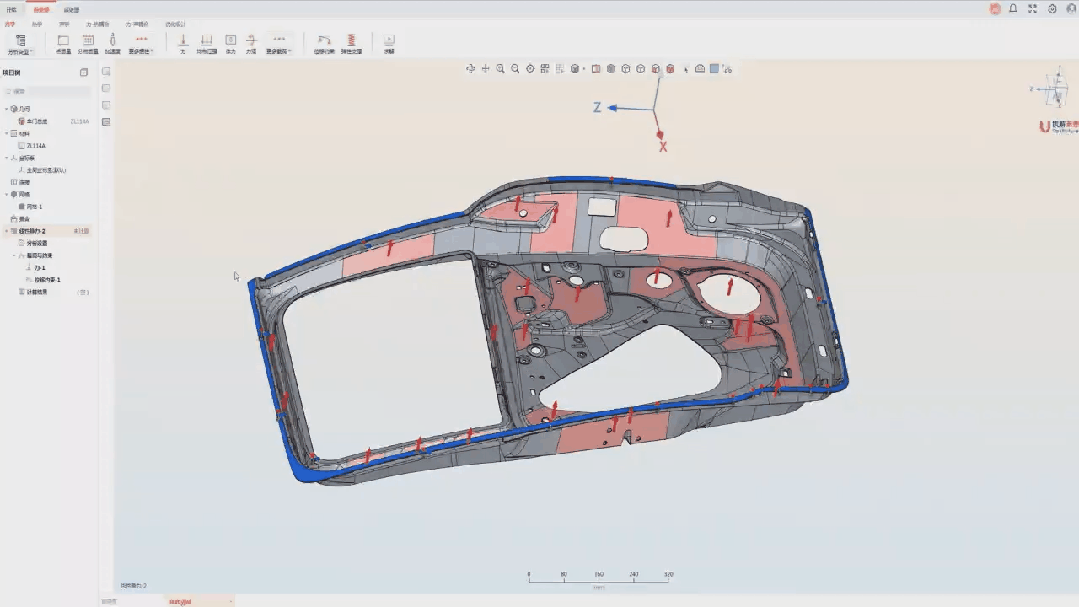Collapse the mesh node in project tree
The image size is (1079, 607).
pyautogui.click(x=6, y=194)
